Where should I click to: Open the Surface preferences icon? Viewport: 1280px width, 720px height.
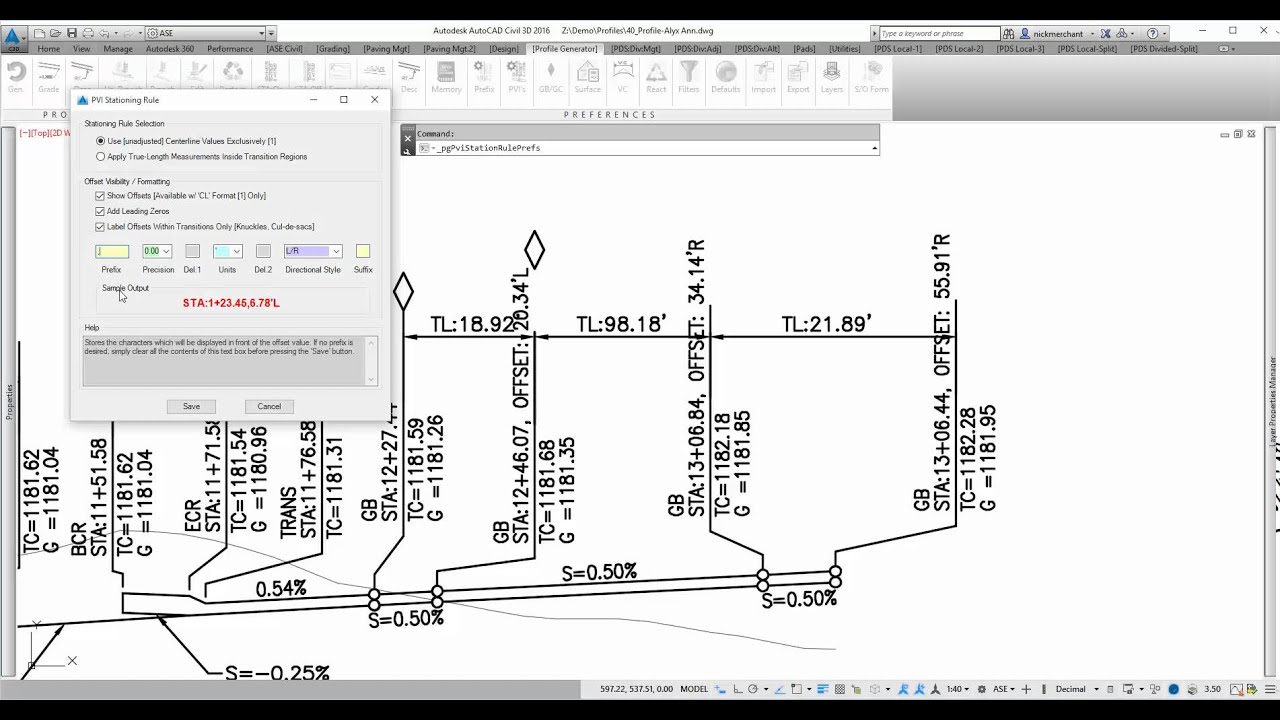point(588,77)
